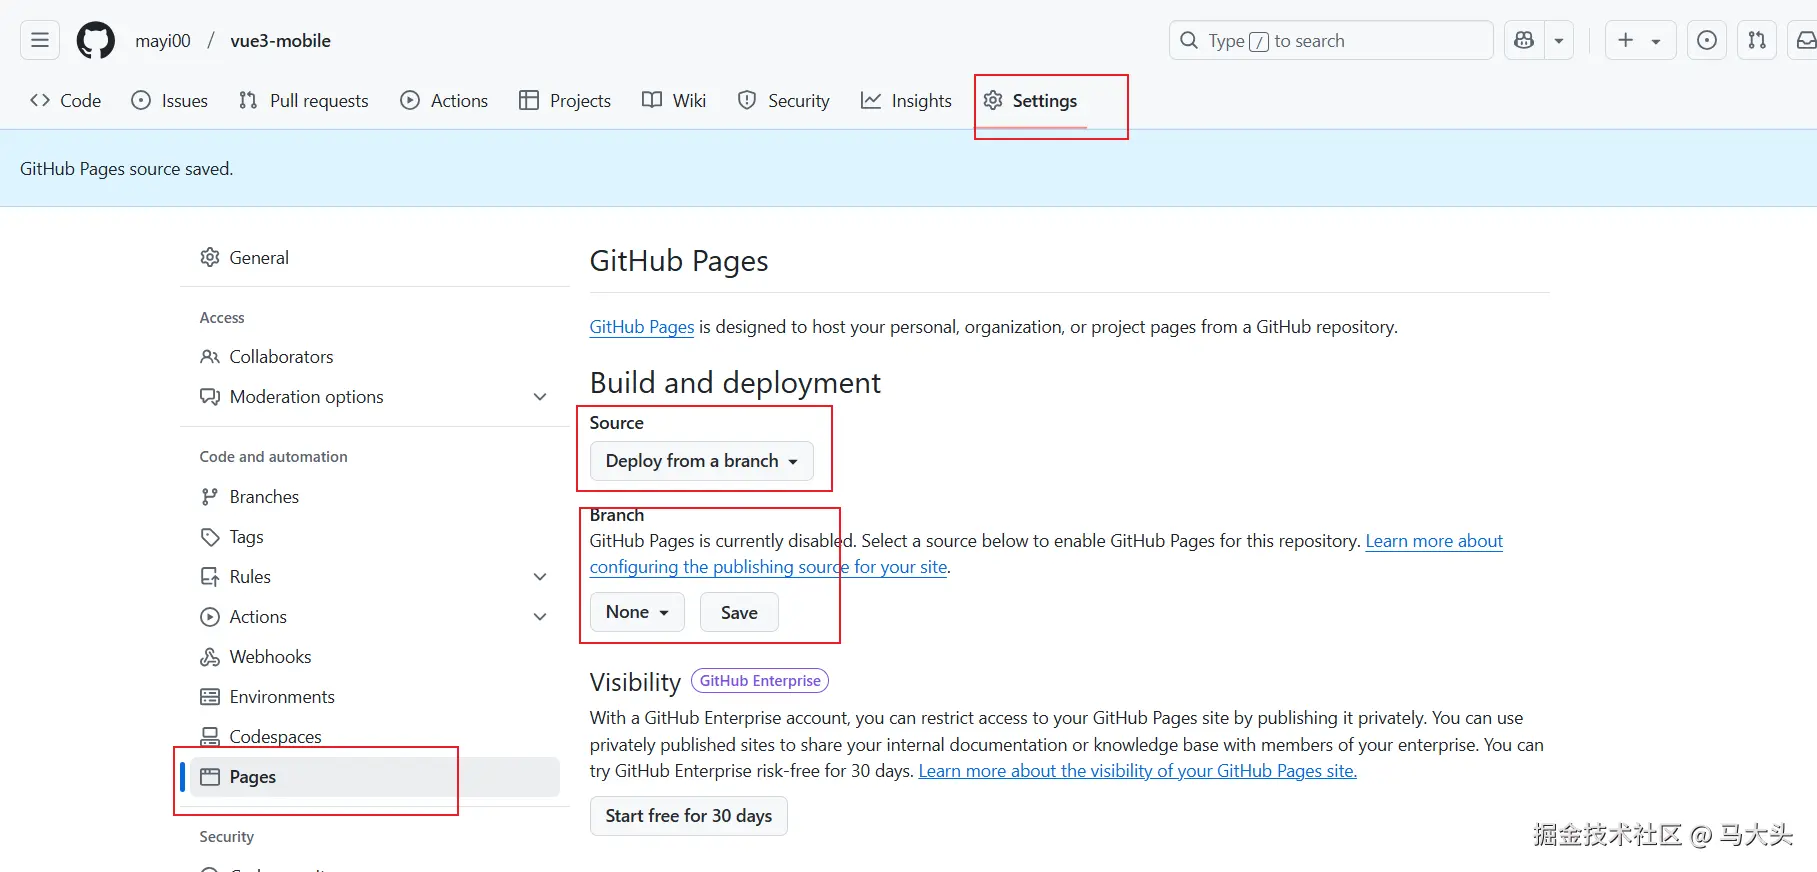This screenshot has height=872, width=1817.
Task: Open Copilot chat icon in header
Action: point(1524,40)
